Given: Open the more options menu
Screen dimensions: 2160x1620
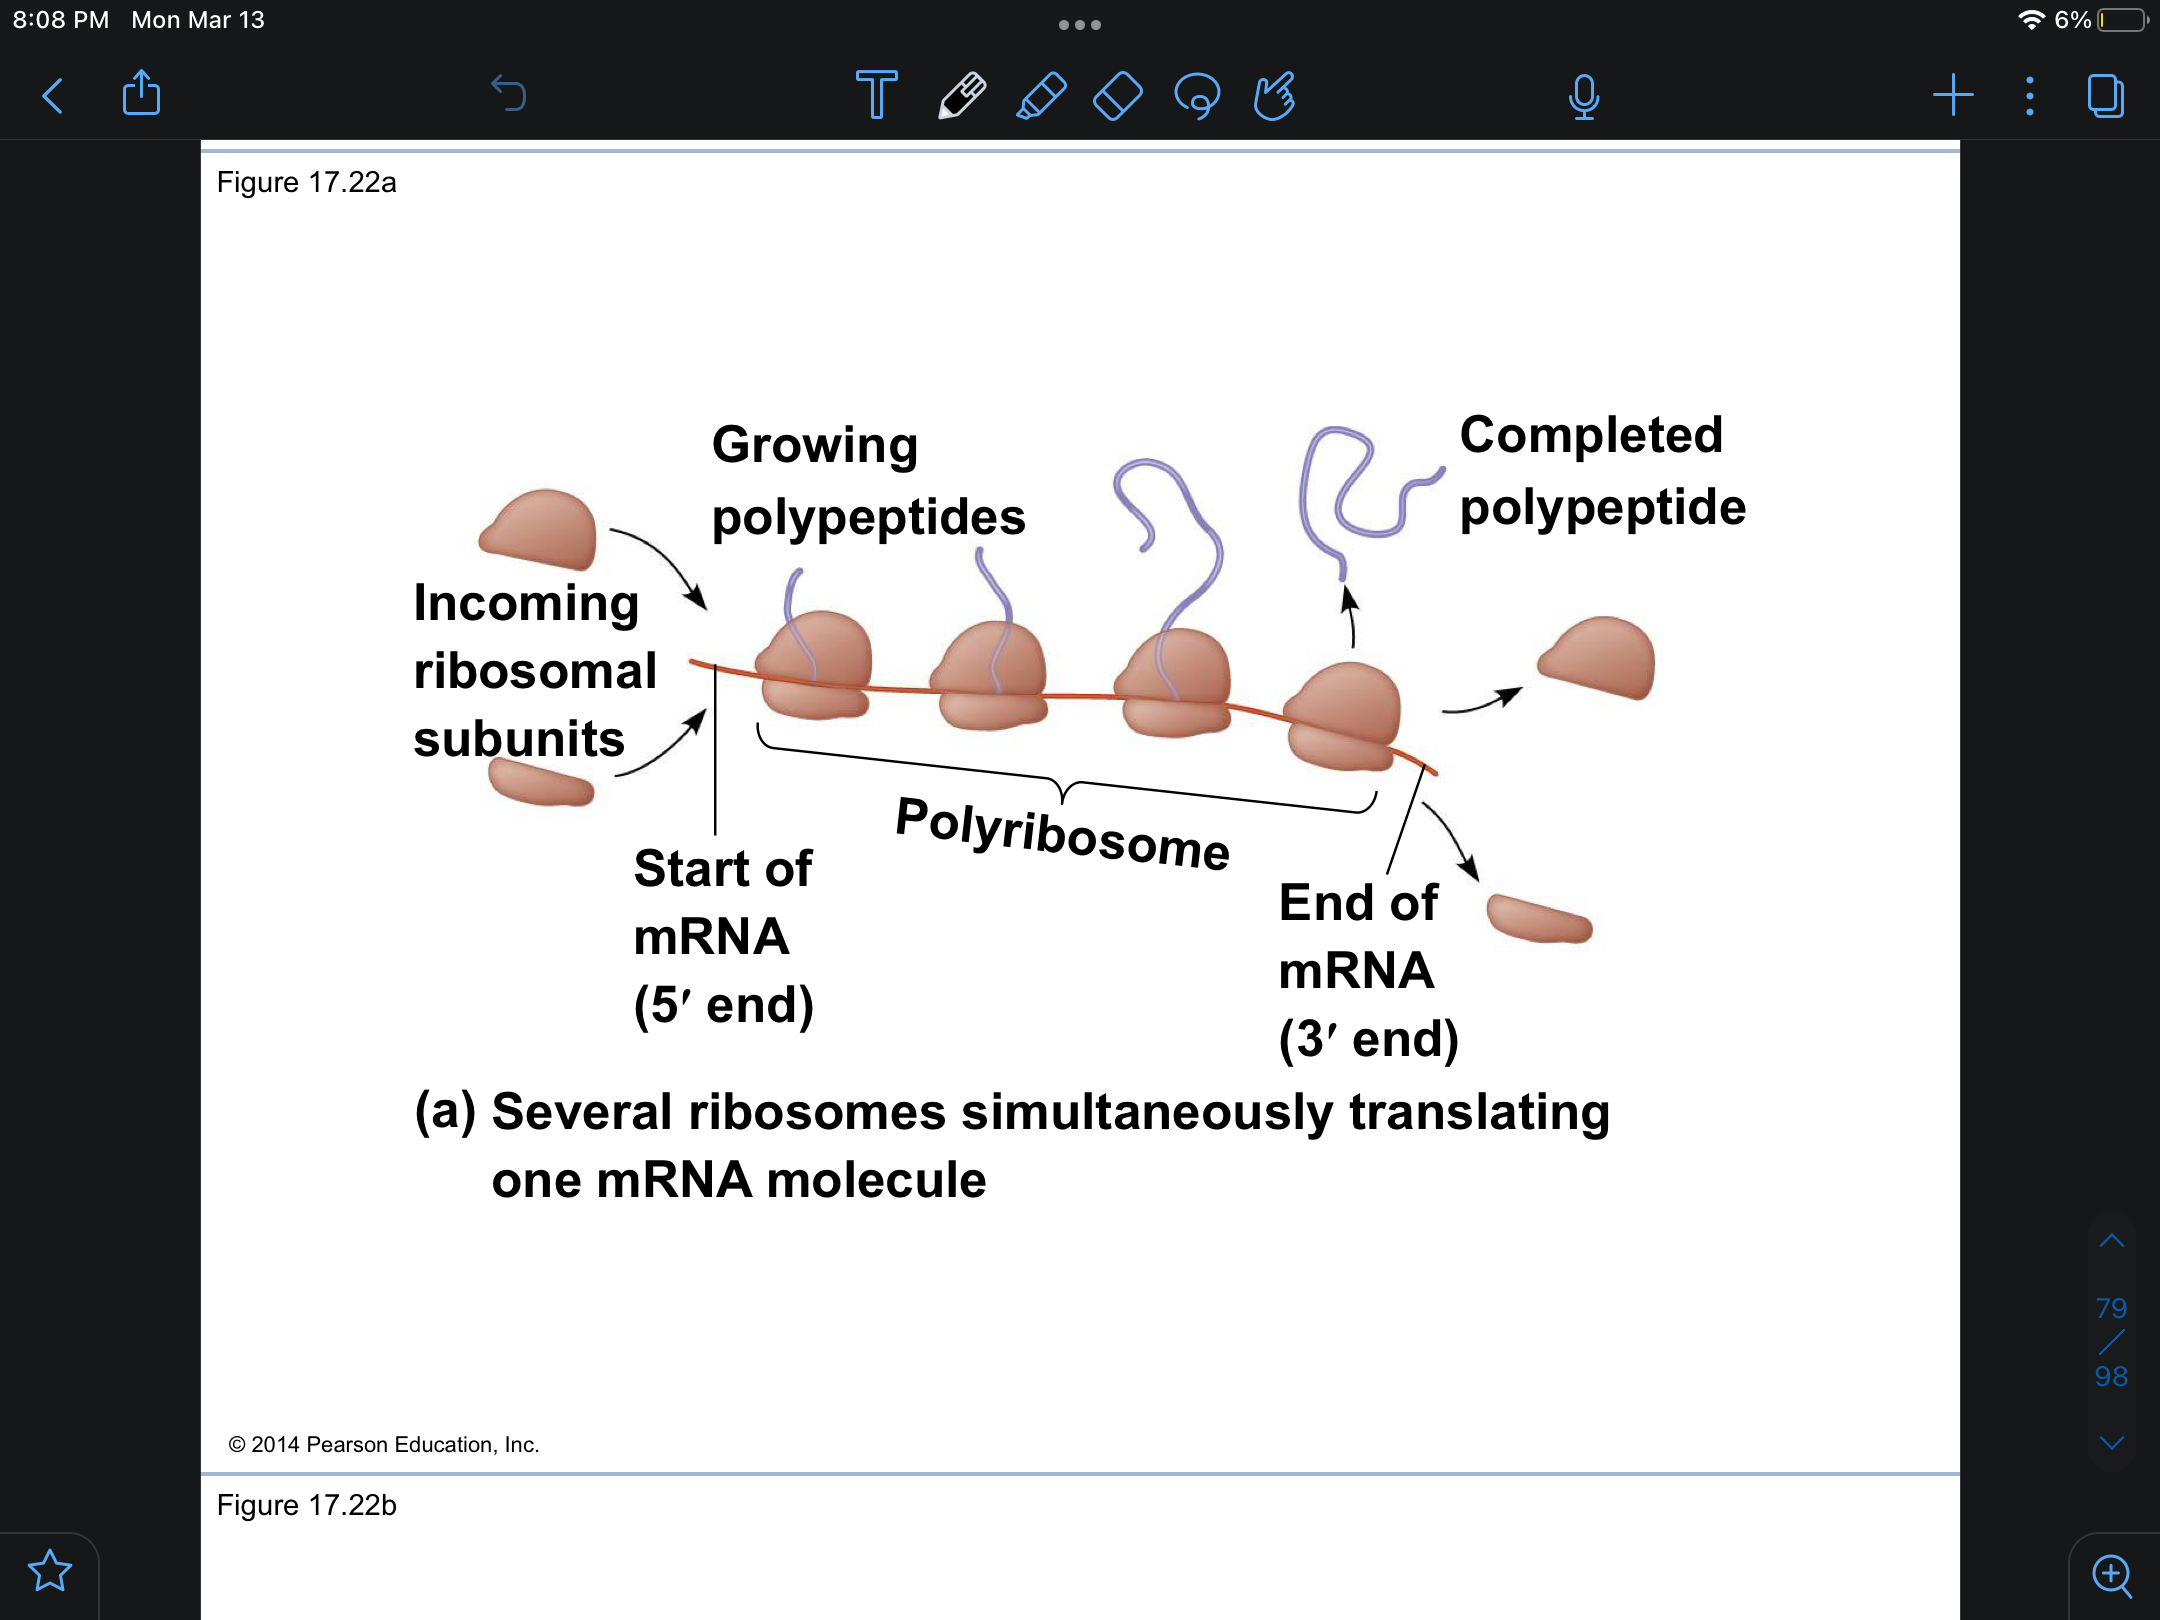Looking at the screenshot, I should pyautogui.click(x=2030, y=96).
